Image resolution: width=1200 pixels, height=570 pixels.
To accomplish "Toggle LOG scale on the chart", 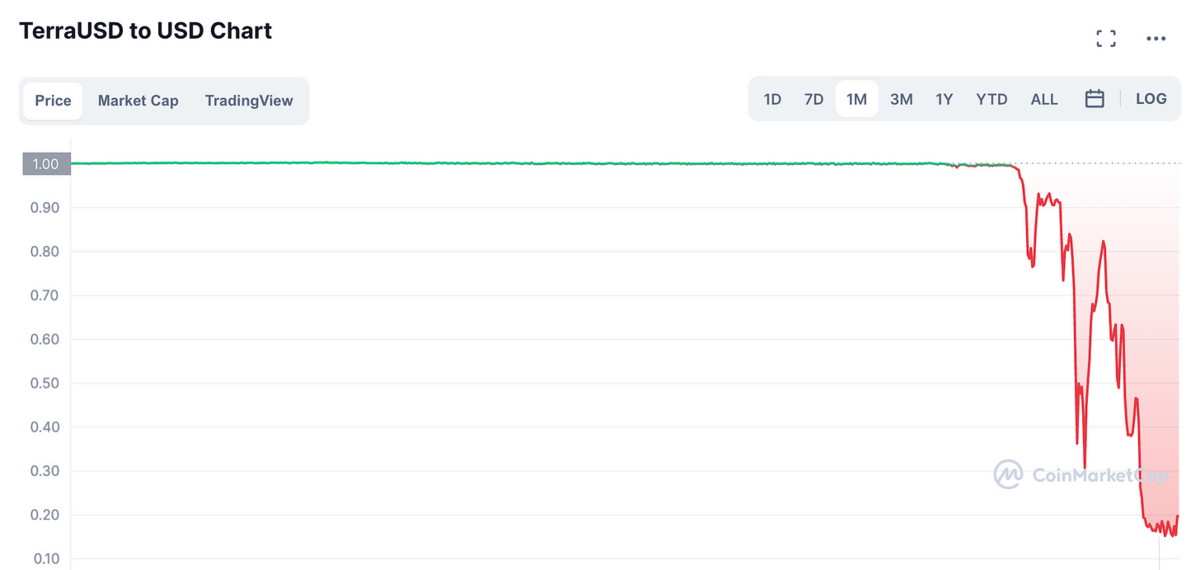I will point(1151,99).
